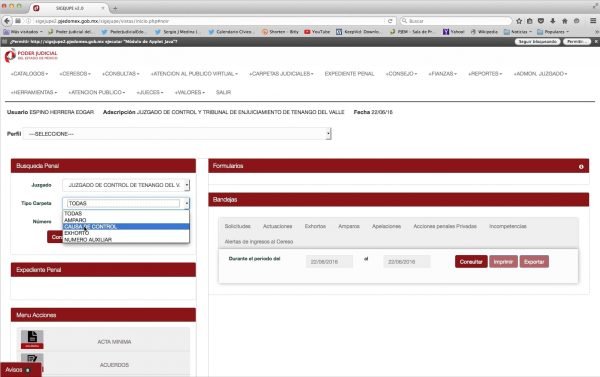Screen dimensions: 600x377
Task: Open the Juzgado dropdown
Action: [126, 185]
